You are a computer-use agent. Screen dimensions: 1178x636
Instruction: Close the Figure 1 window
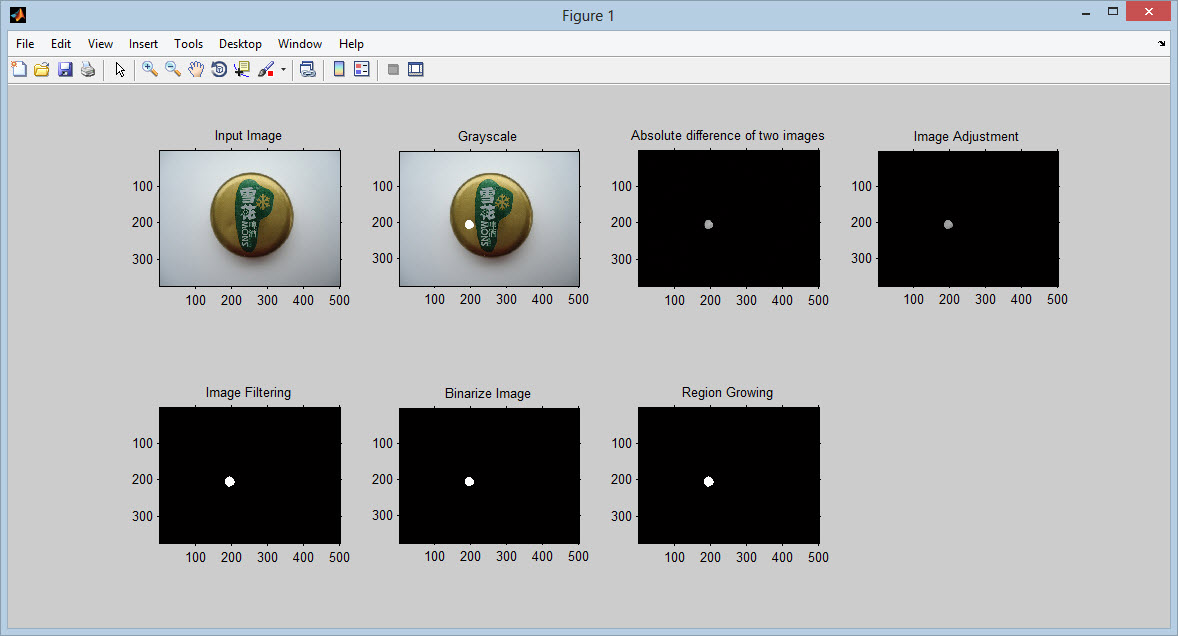tap(1149, 12)
